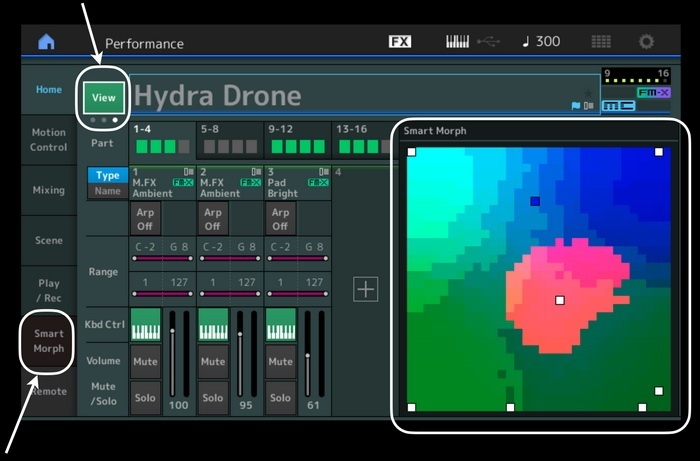The image size is (700, 461).
Task: Open the tempo setting showing 300
Action: [x=541, y=42]
